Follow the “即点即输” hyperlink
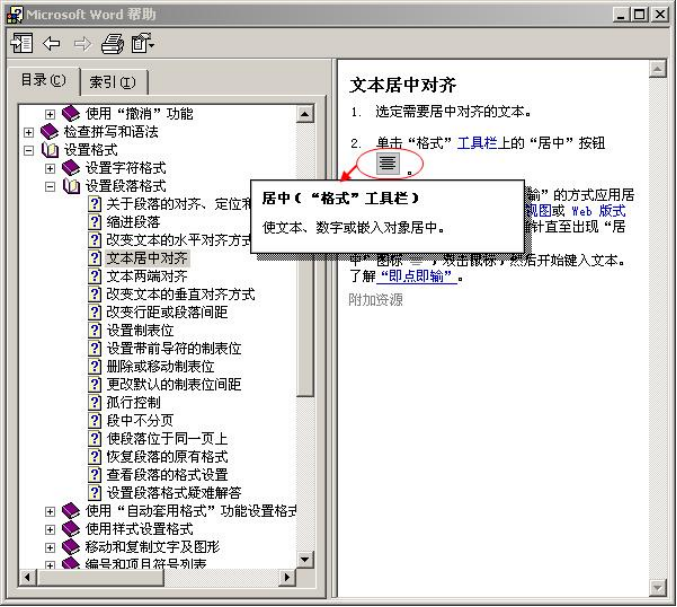Viewport: 677px width, 607px height. click(x=417, y=276)
